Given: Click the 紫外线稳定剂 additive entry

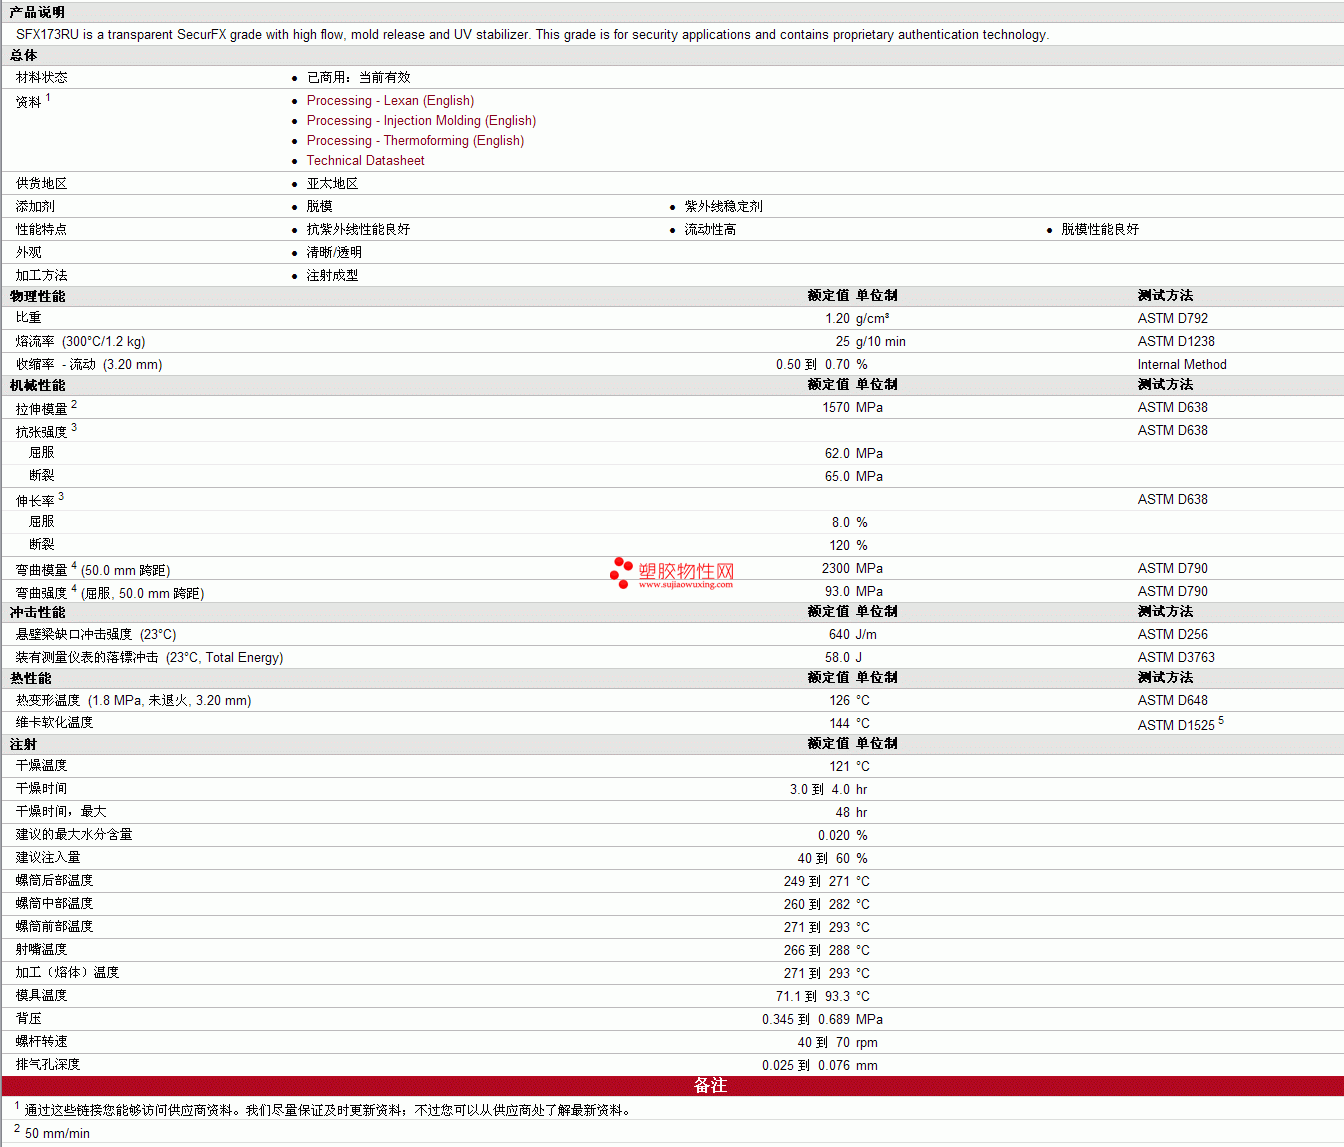Looking at the screenshot, I should tap(723, 207).
